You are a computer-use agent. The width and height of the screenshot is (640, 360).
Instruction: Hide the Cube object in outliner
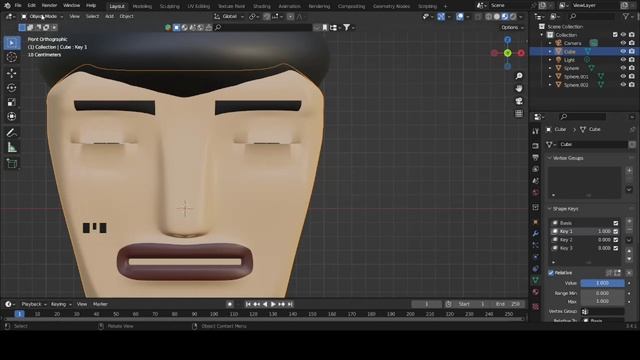click(623, 51)
